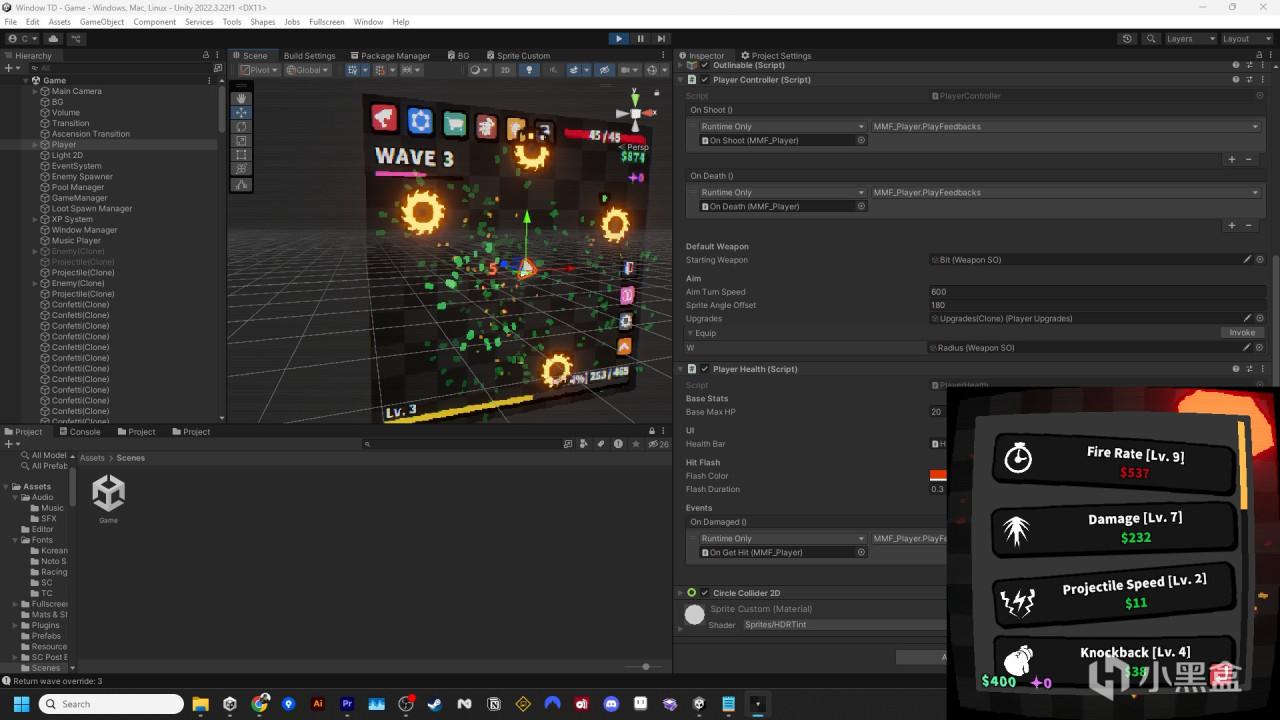Uncheck the Circle Collider 2D component
Screen dimensions: 1280x720
[704, 593]
